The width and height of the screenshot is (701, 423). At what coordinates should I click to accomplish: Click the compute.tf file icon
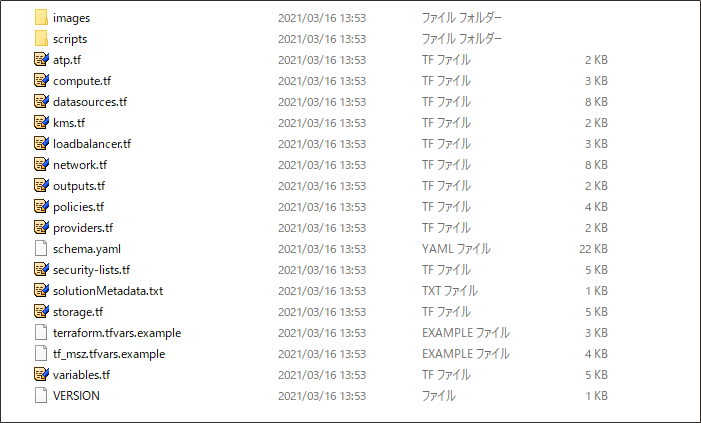pos(41,80)
